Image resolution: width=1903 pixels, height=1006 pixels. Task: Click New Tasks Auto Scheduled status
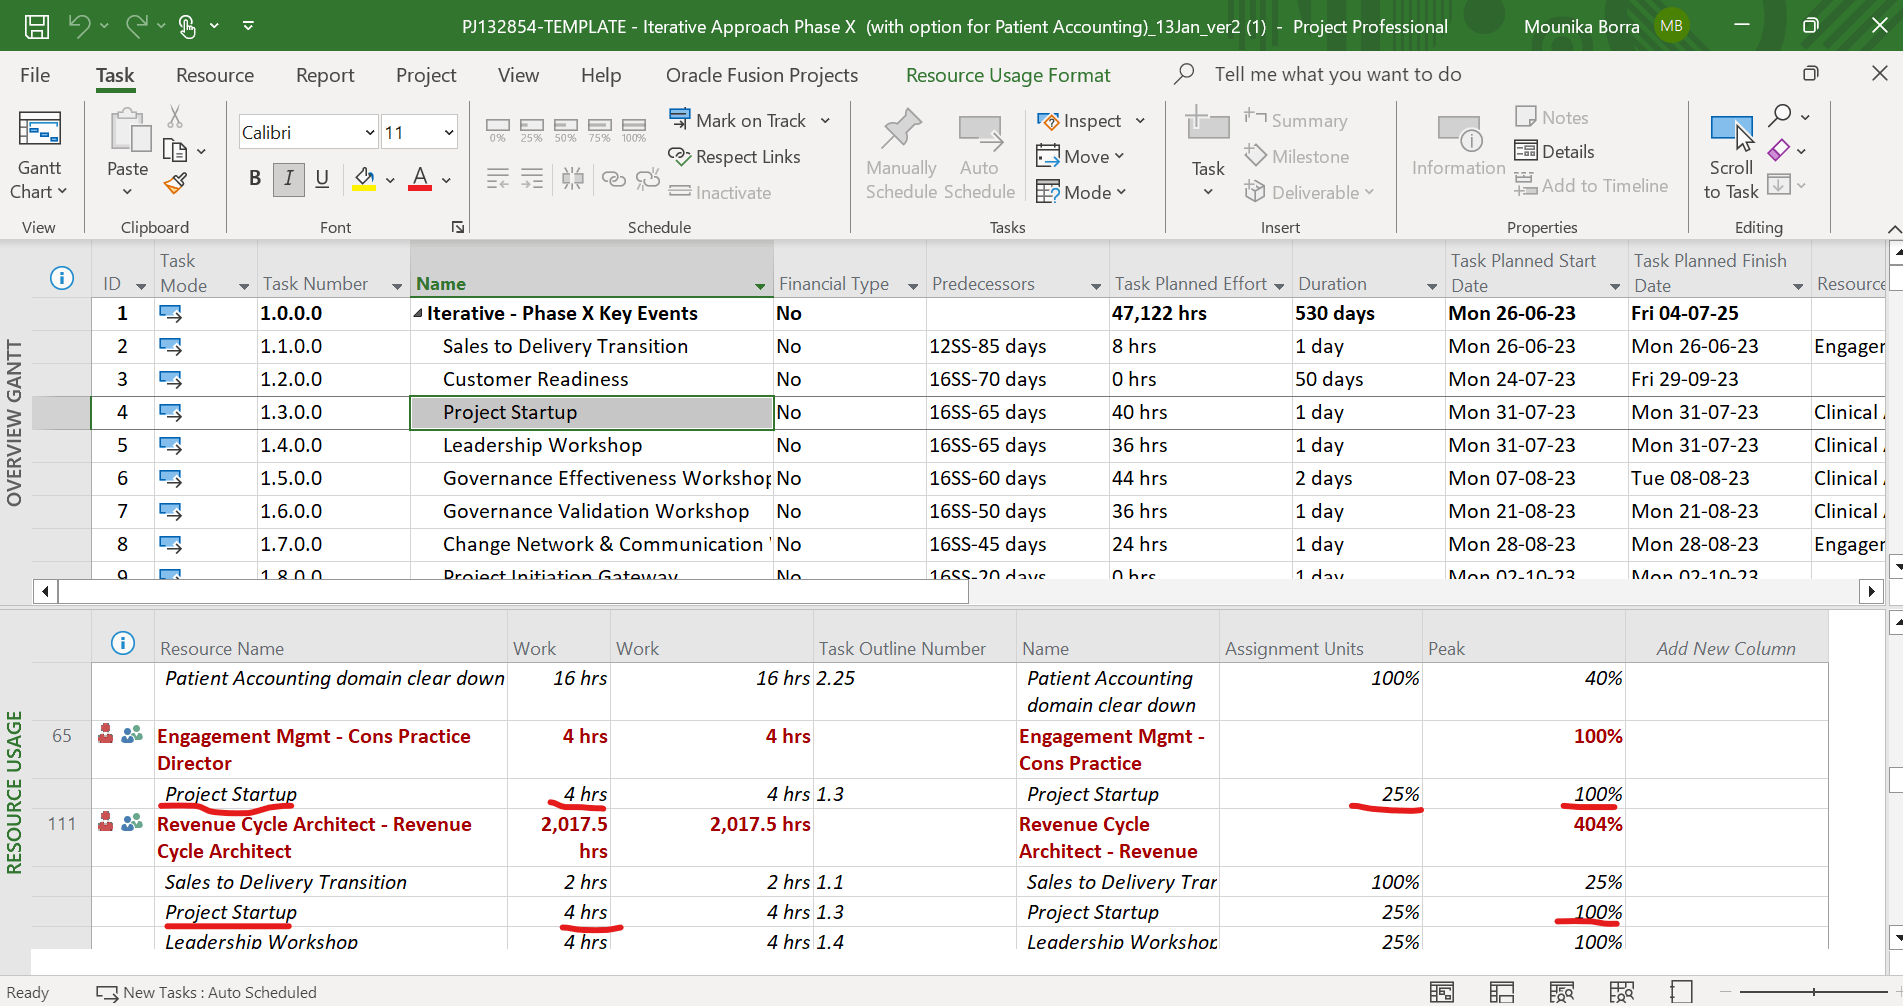[x=207, y=992]
